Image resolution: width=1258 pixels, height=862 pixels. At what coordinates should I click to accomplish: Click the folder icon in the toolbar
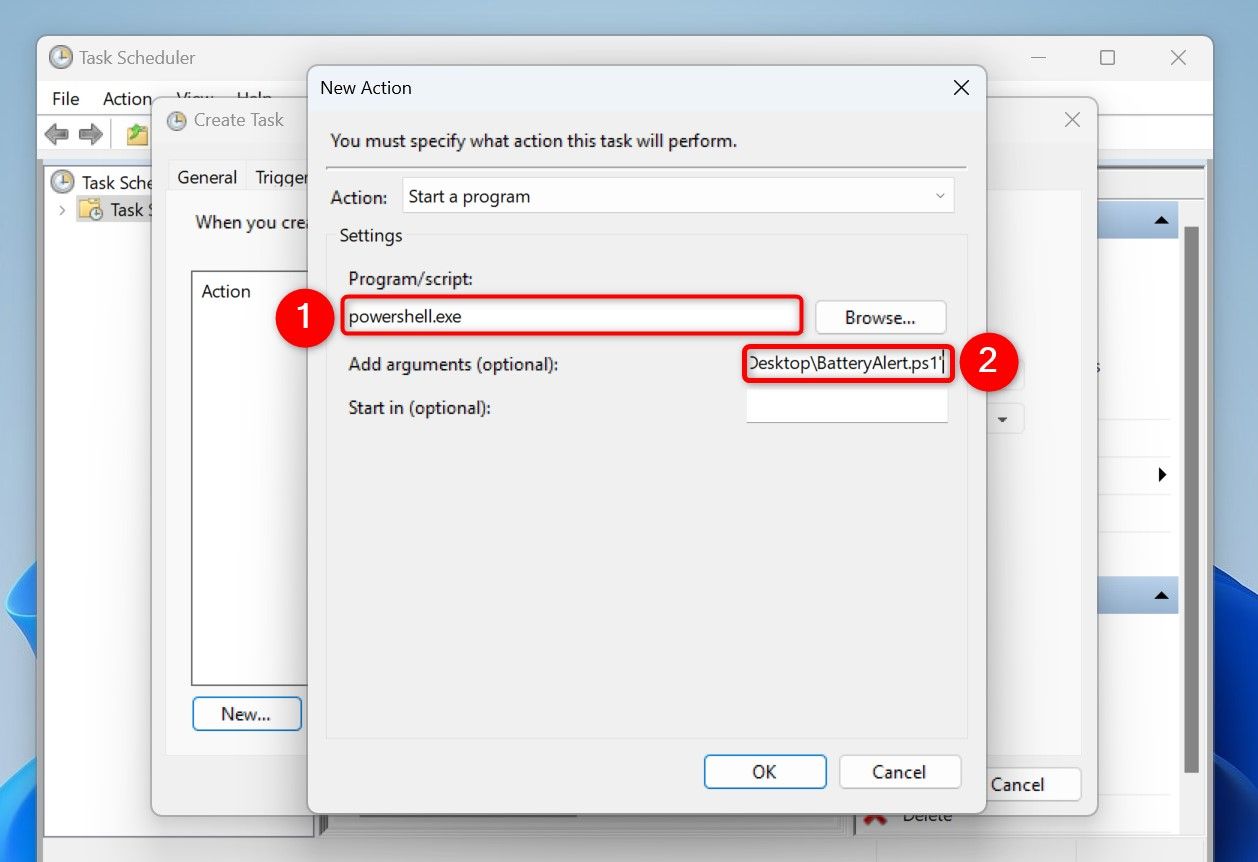pyautogui.click(x=137, y=134)
